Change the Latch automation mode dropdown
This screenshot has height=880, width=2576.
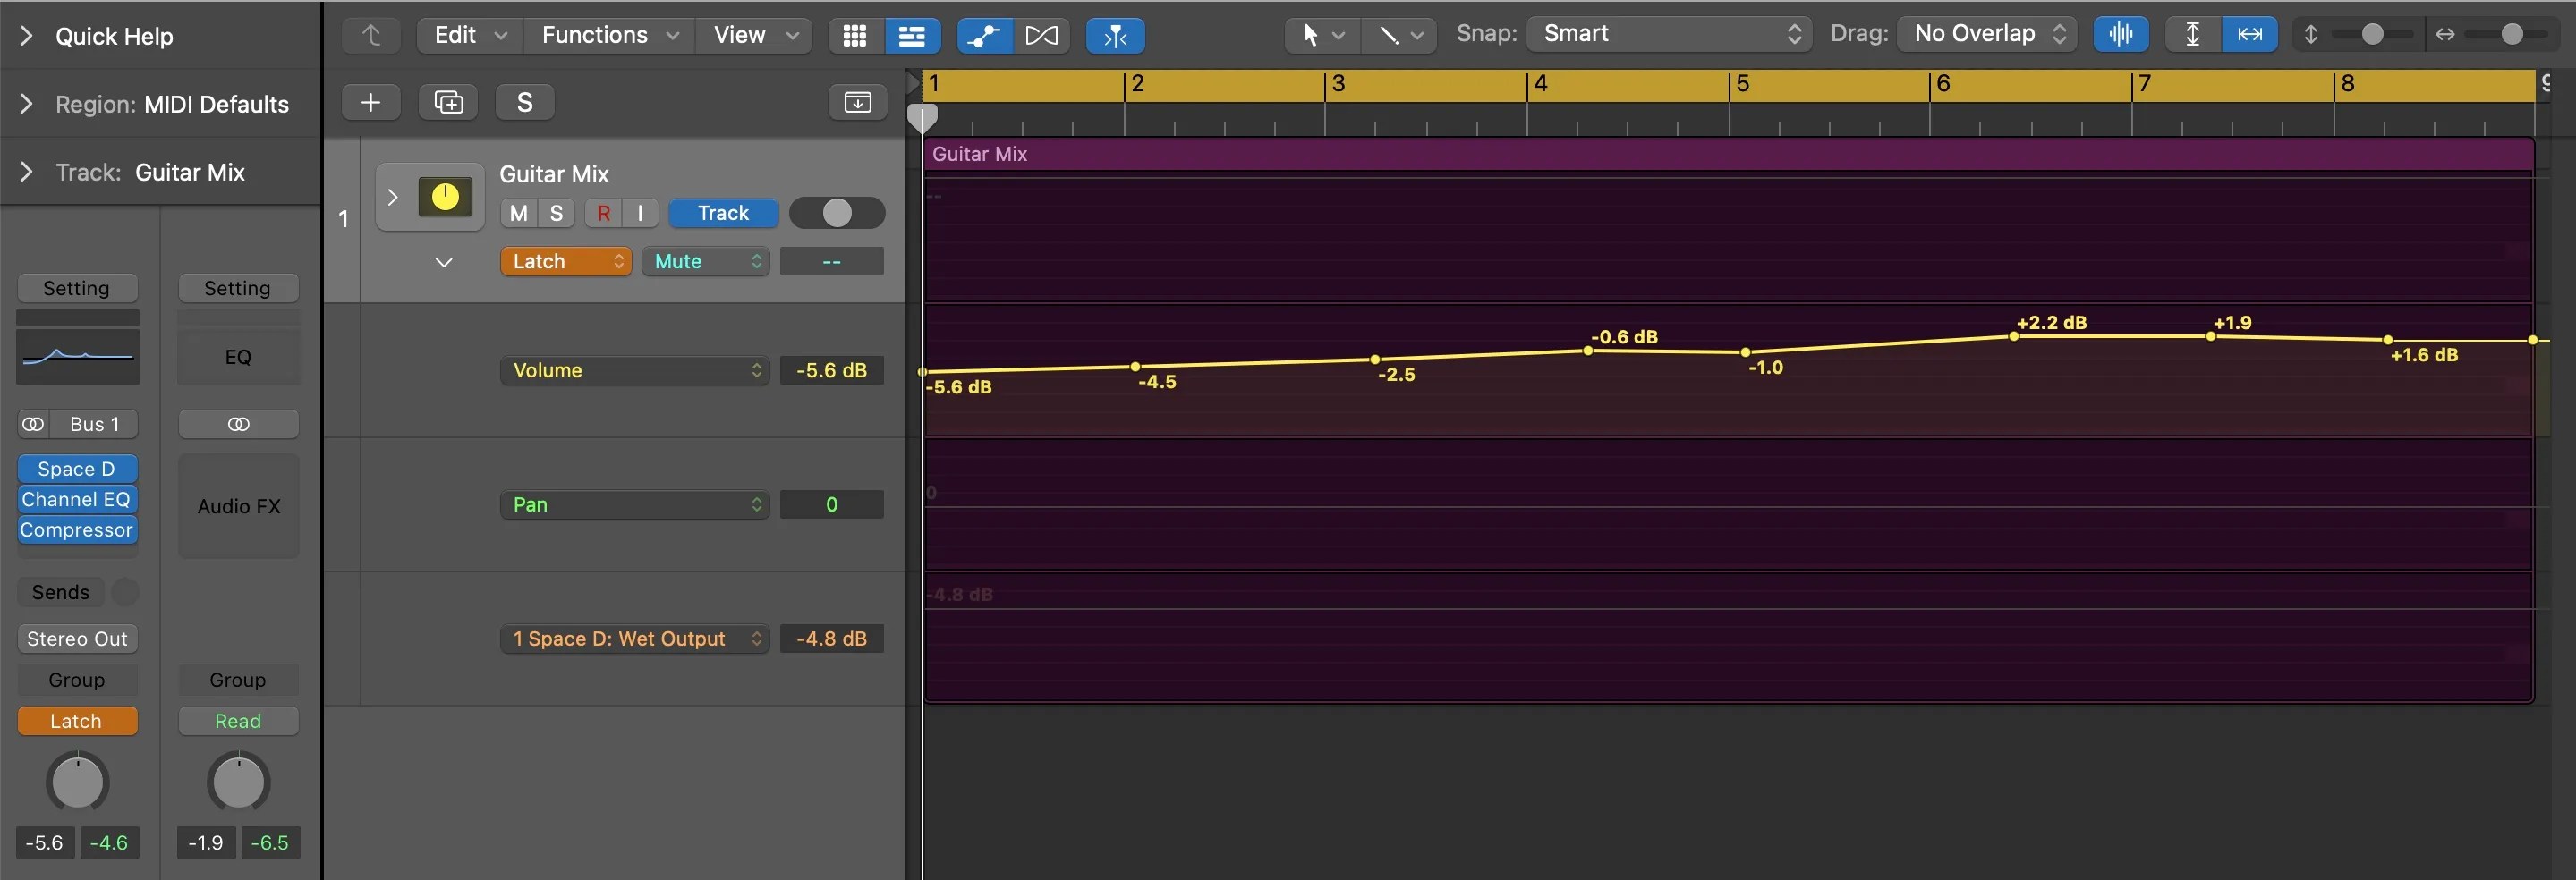[565, 261]
